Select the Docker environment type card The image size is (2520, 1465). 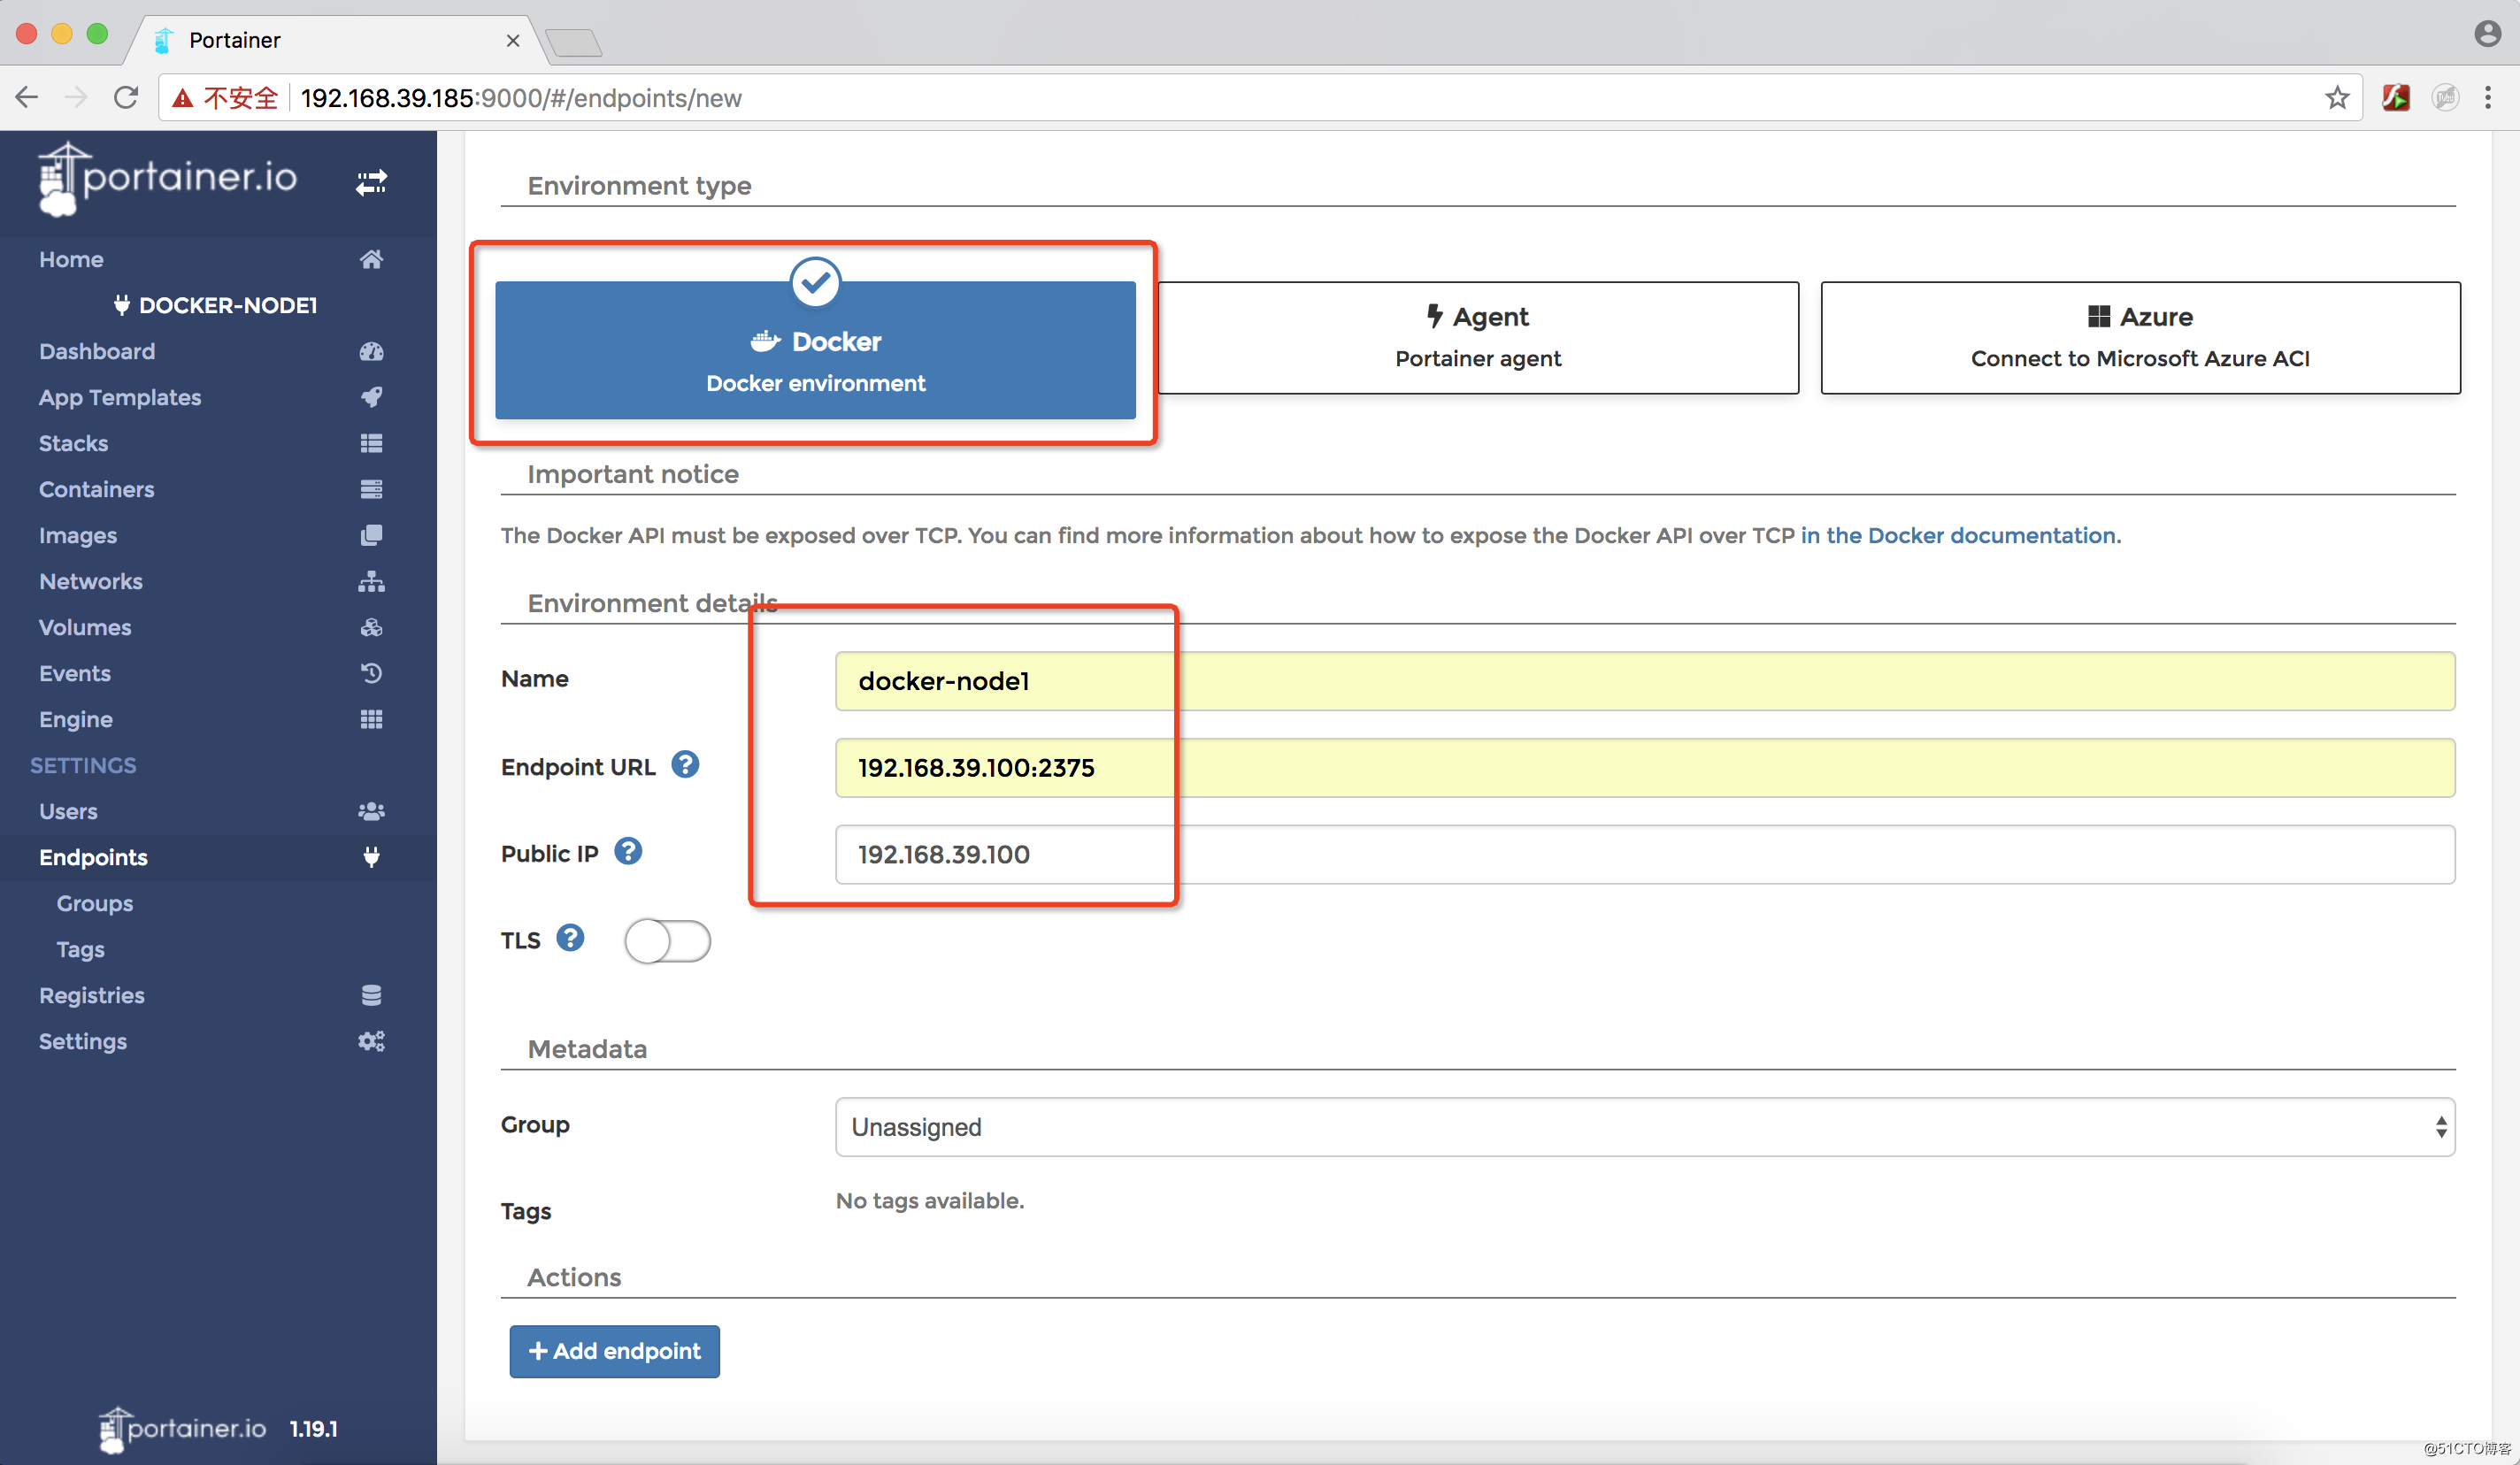pos(815,349)
